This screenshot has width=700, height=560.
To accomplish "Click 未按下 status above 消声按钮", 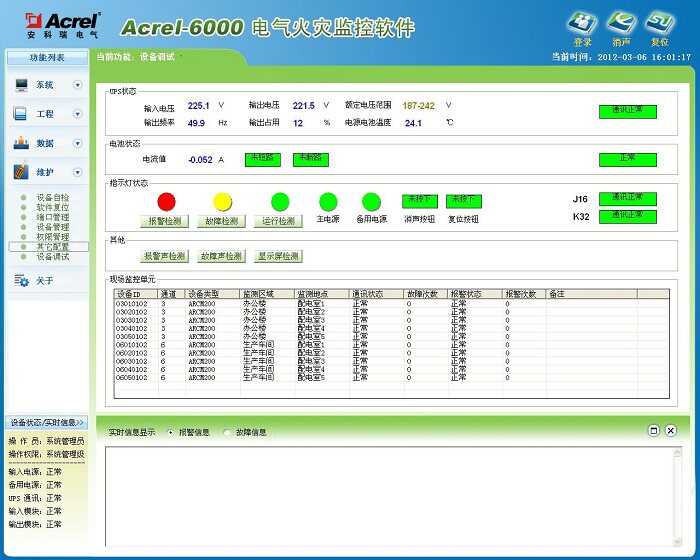I will (x=420, y=201).
